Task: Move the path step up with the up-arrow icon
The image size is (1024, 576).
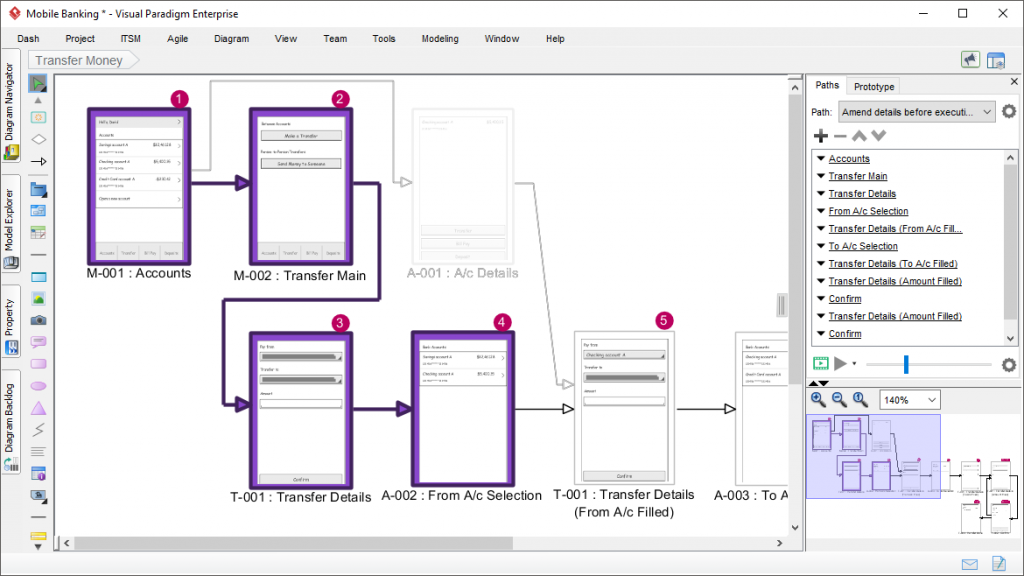Action: coord(858,136)
